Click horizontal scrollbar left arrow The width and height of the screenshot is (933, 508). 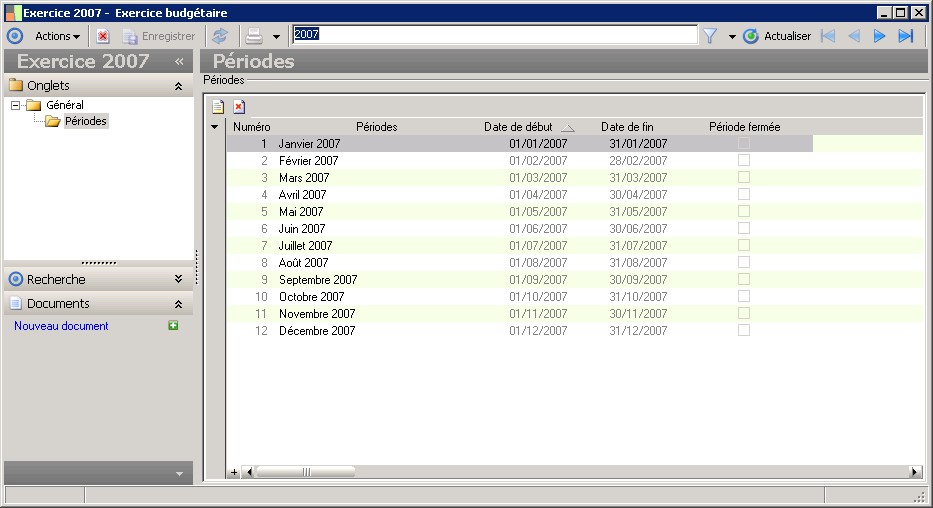pos(249,472)
